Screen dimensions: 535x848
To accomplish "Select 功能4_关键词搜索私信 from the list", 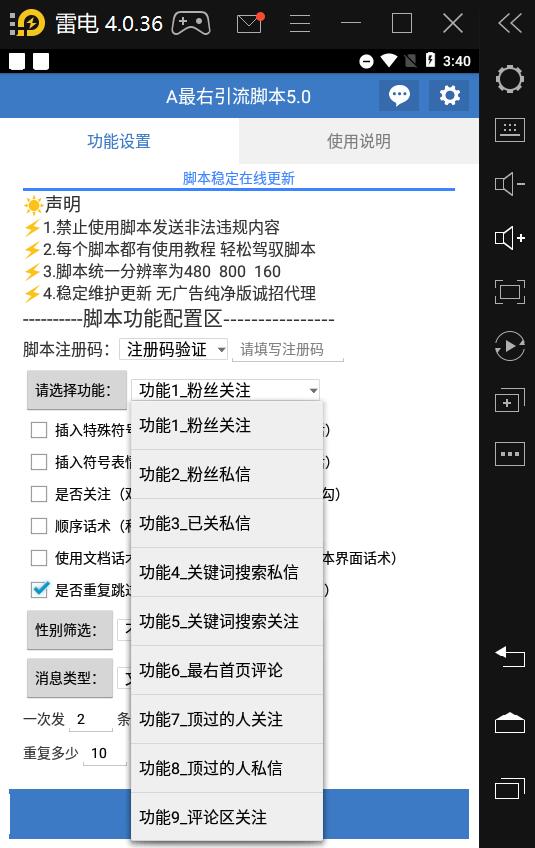I will [x=227, y=572].
